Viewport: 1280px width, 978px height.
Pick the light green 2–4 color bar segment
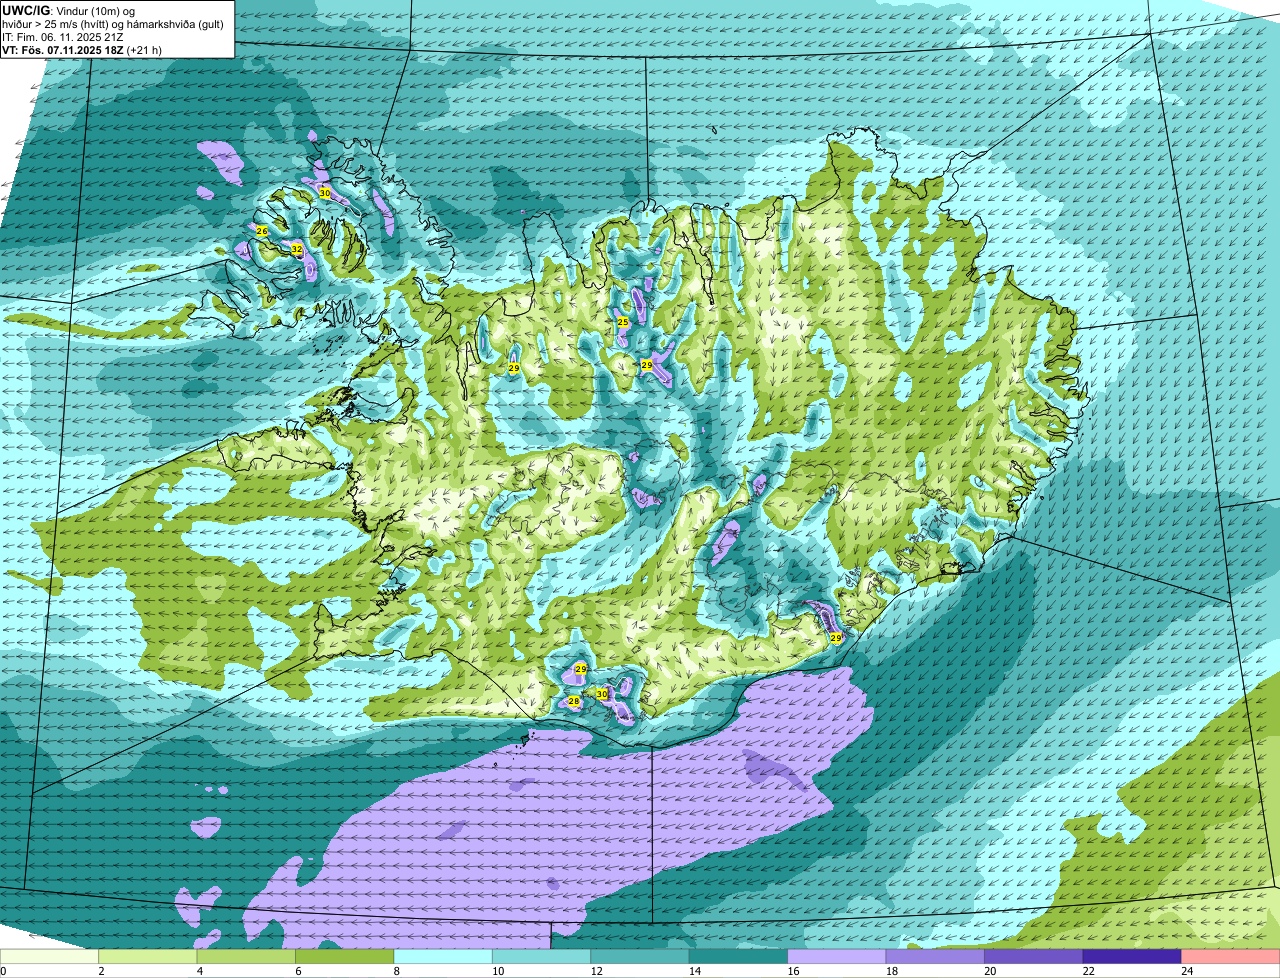148,957
